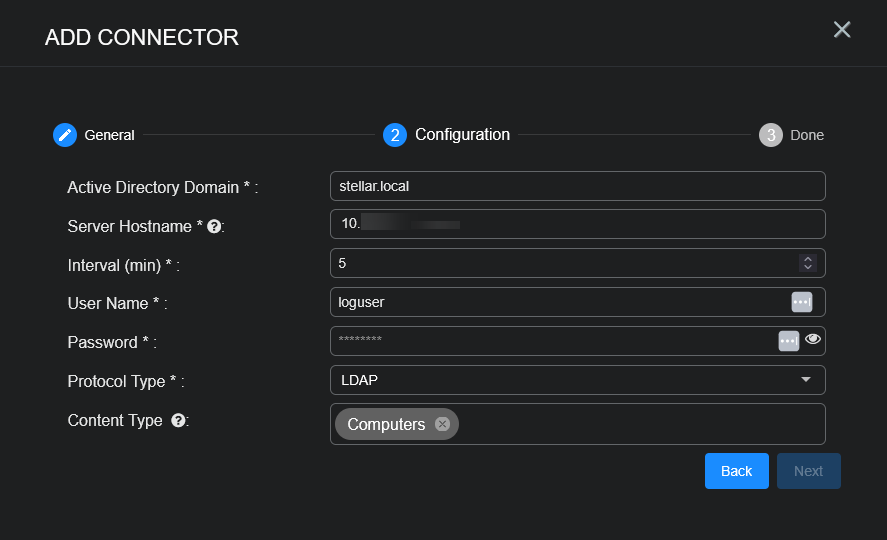Open the Server Hostname help tooltip icon
887x540 pixels.
point(213,227)
